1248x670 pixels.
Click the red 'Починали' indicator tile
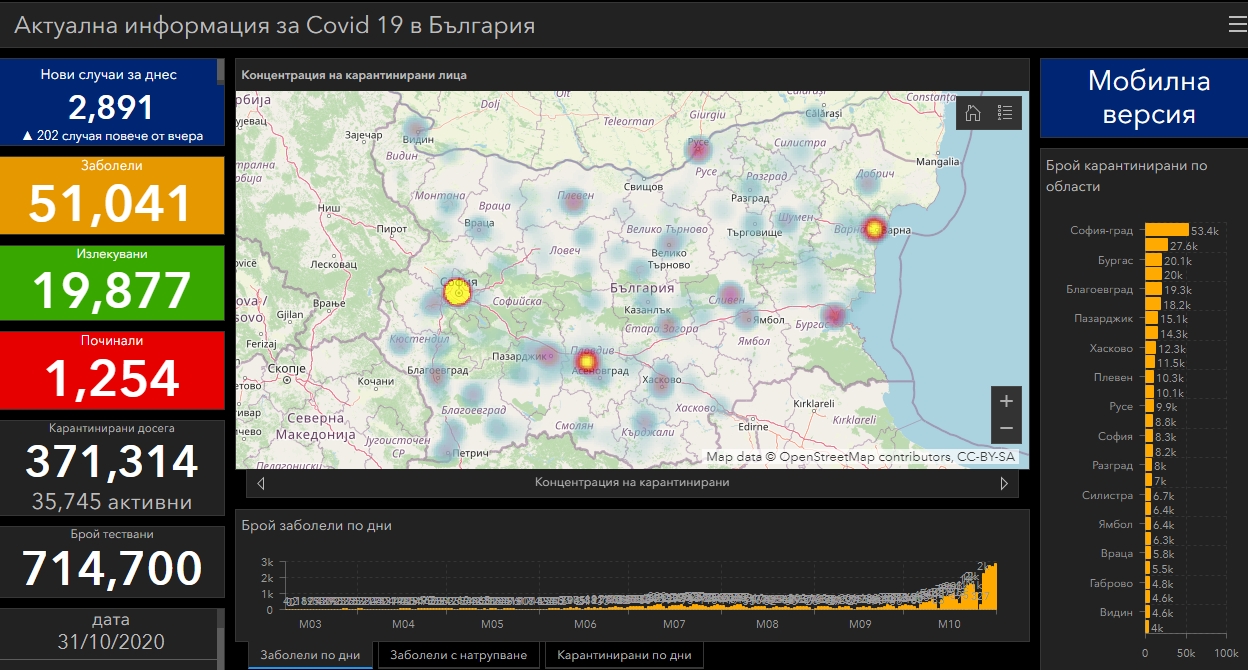112,370
